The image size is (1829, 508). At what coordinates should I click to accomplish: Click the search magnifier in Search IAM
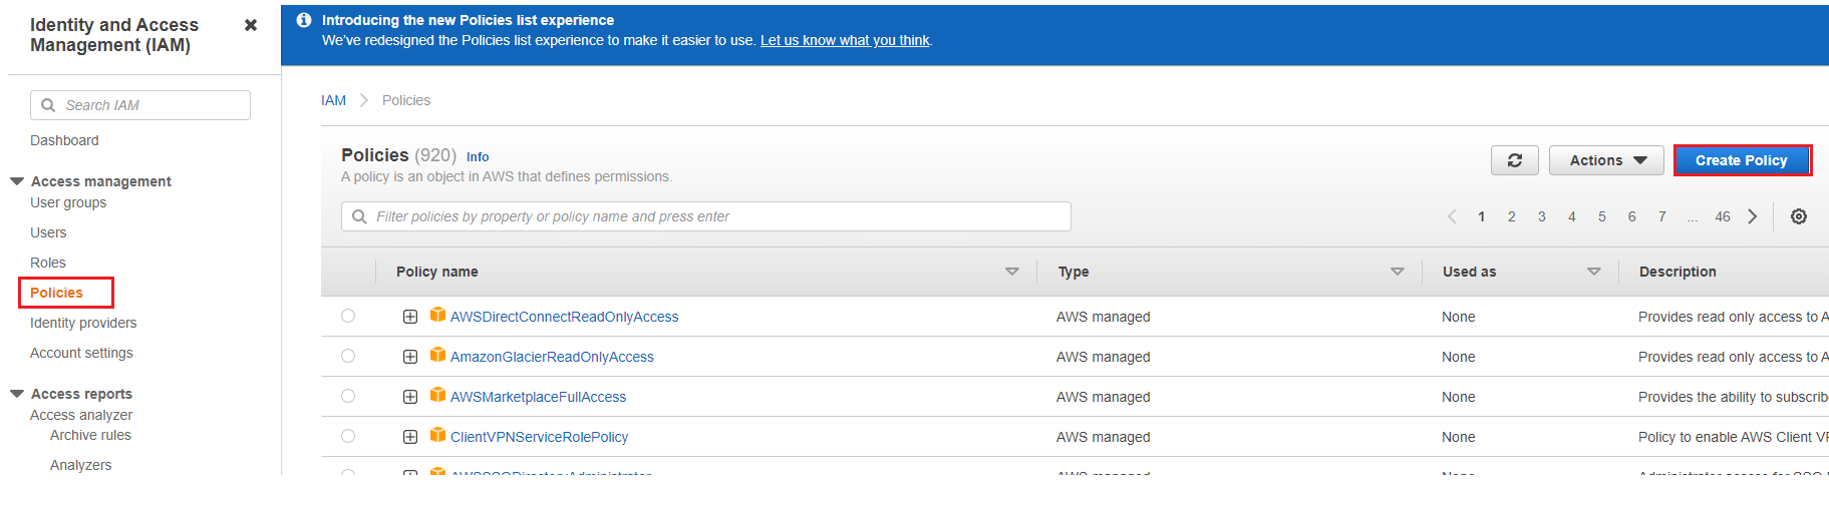48,105
